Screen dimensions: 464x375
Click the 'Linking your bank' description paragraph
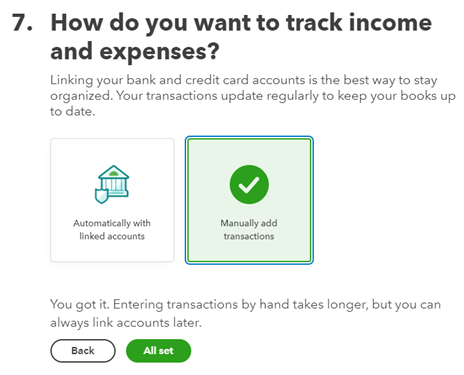(253, 96)
